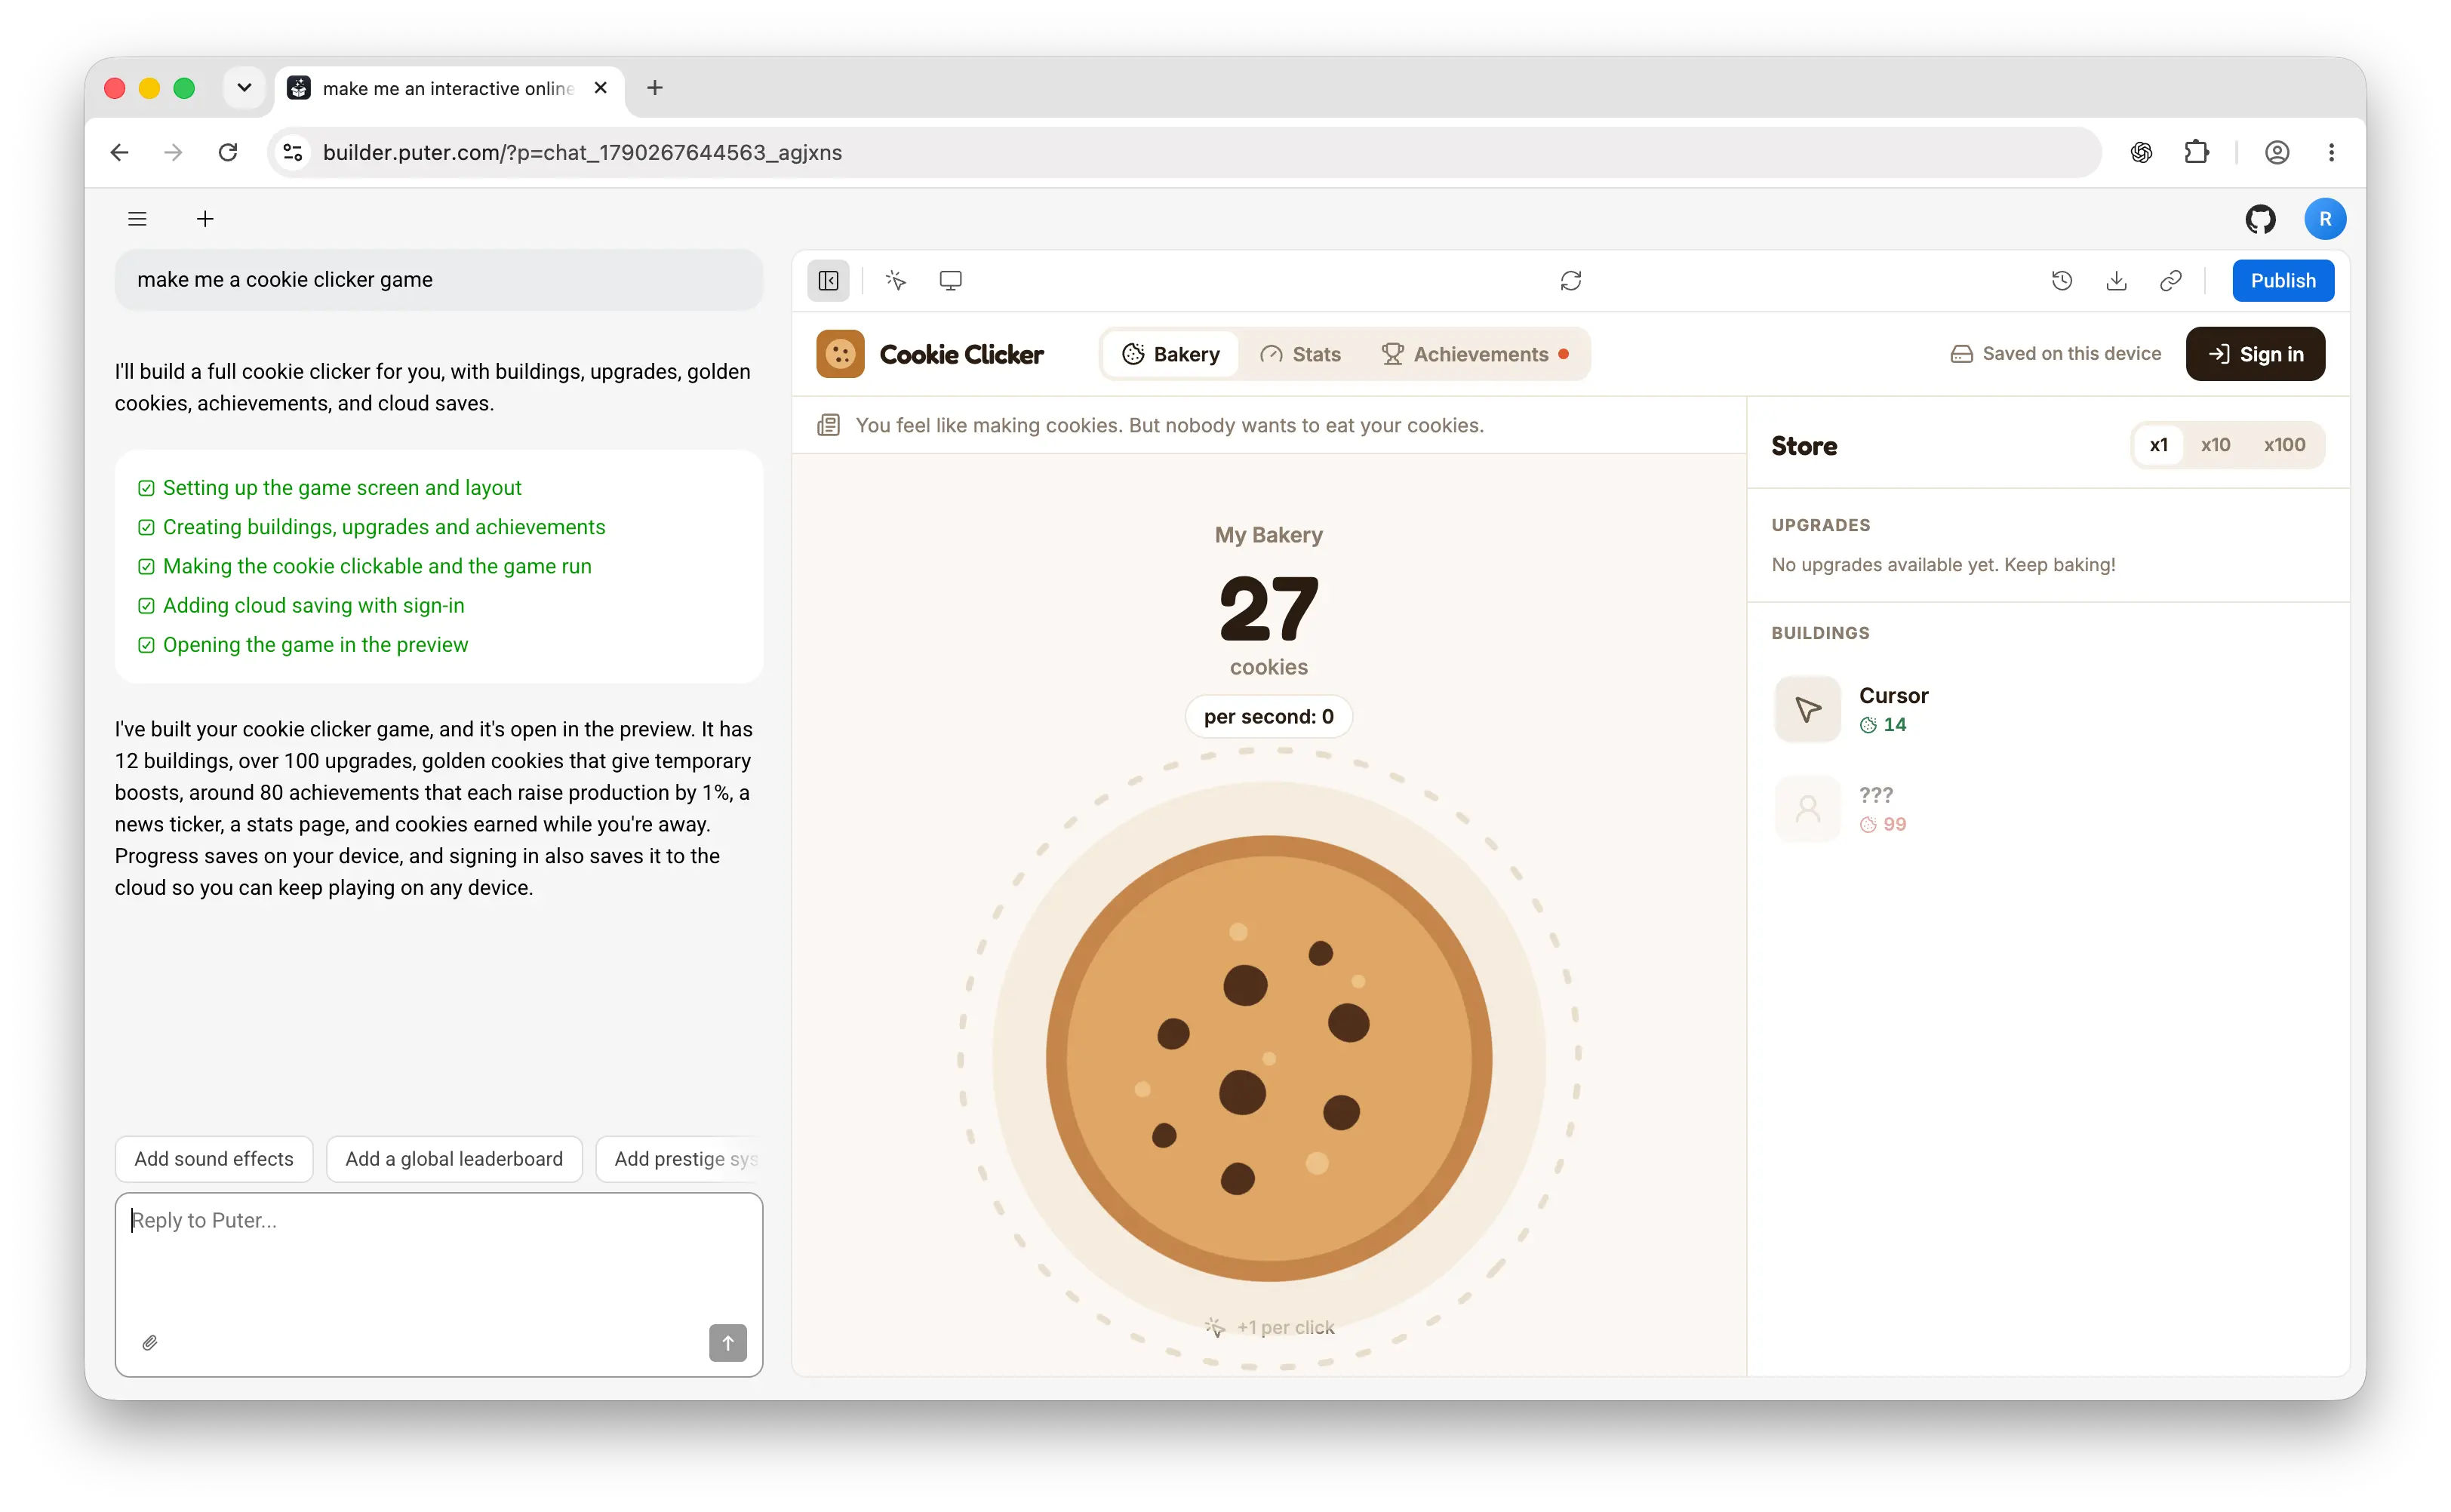Click the locked ??? building costing 99
Viewport: 2451px width, 1512px height.
pos(2047,809)
